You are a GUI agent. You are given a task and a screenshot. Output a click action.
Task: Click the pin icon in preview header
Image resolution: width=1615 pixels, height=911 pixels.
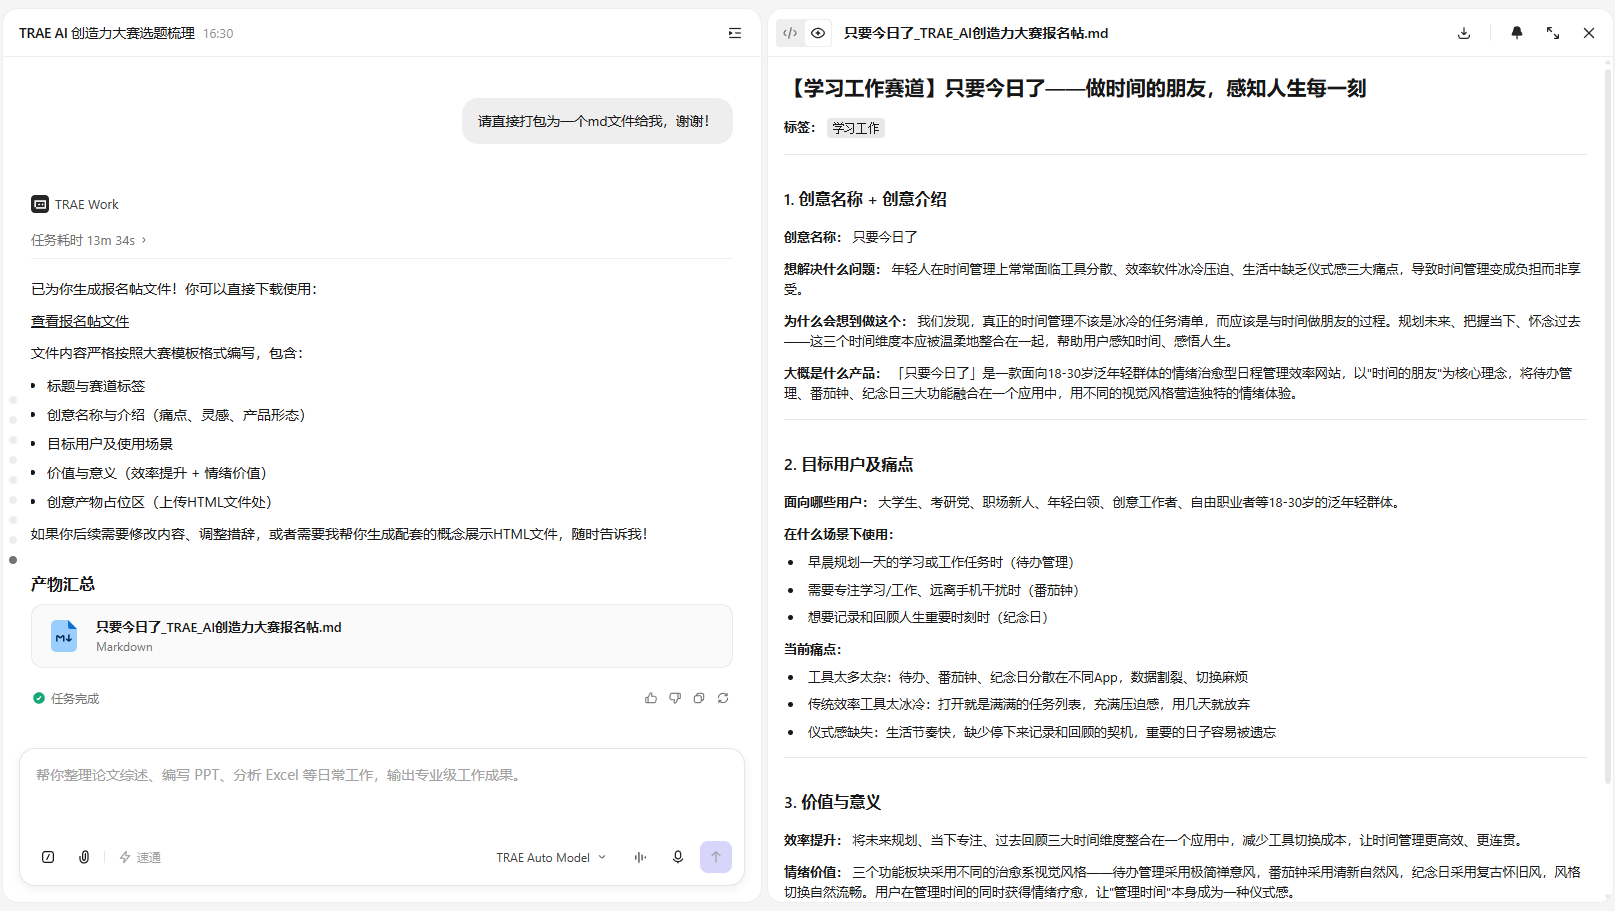click(x=1517, y=33)
